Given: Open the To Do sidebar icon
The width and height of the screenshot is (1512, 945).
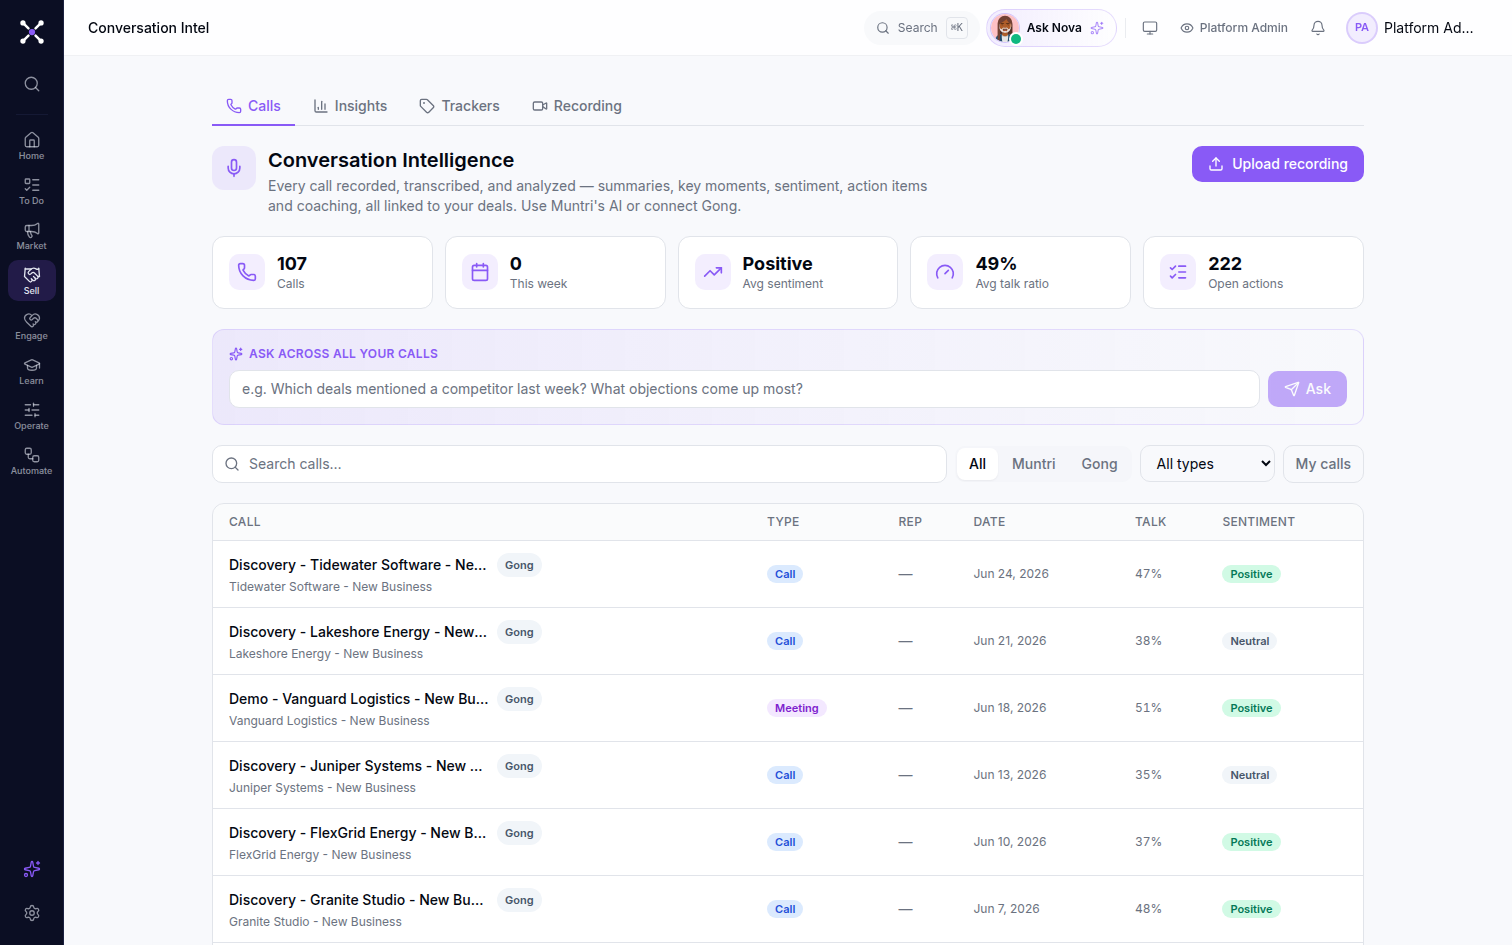Looking at the screenshot, I should [x=31, y=191].
